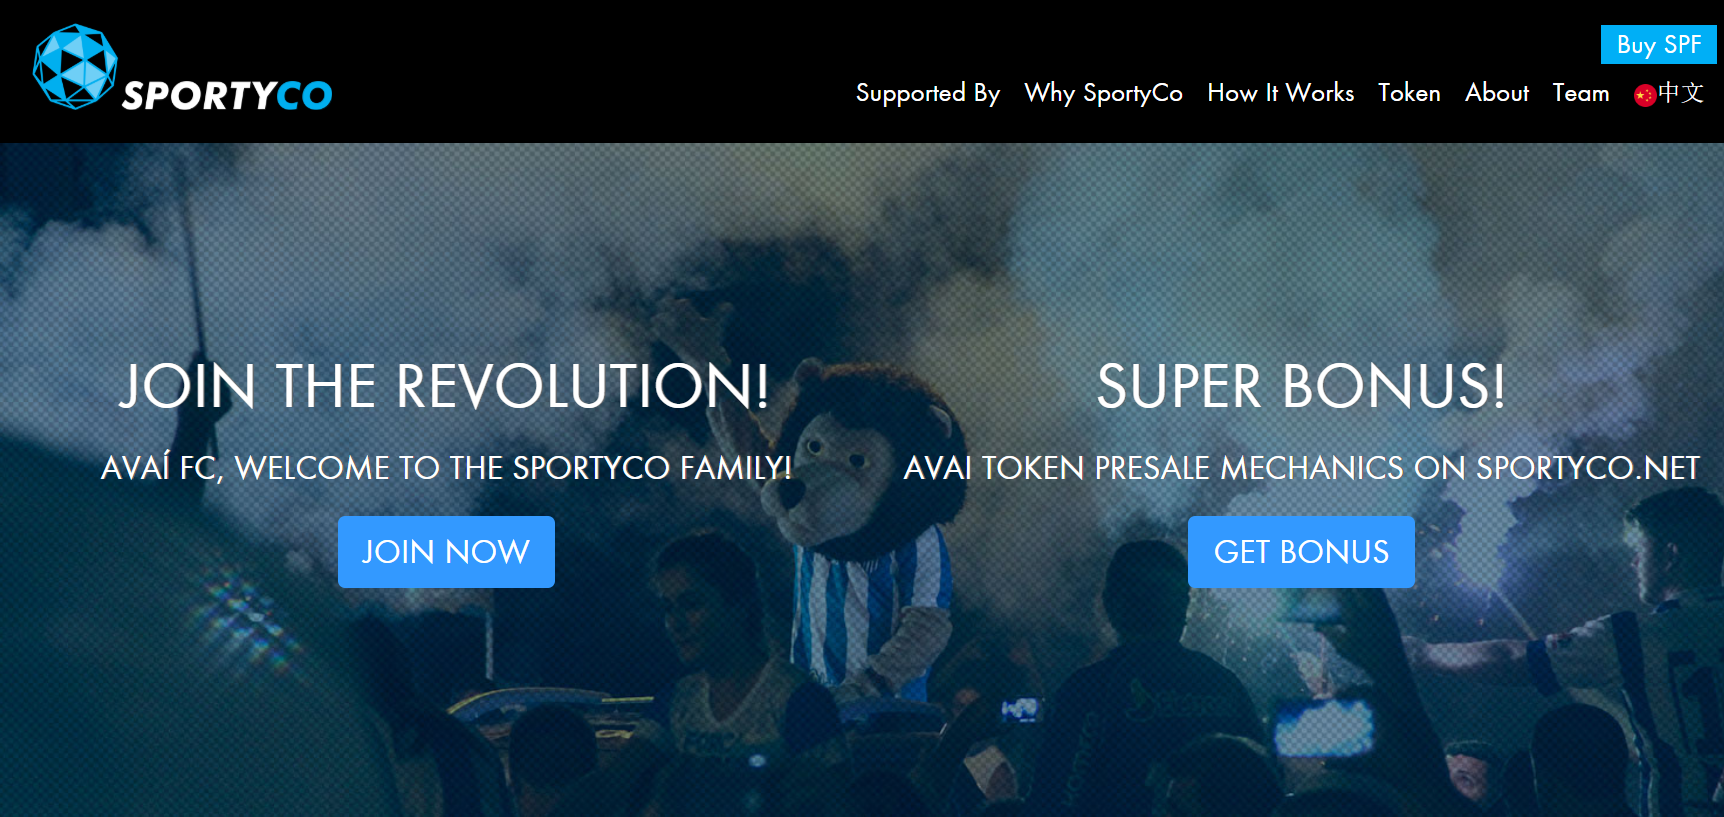Select Token in the navigation bar
Screen dimensions: 1724x817
point(1409,93)
